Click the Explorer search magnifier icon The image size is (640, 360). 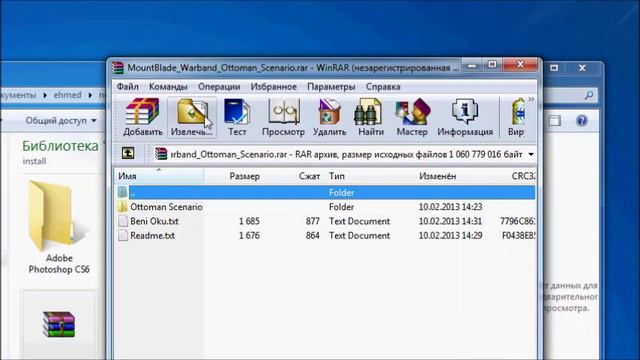tap(589, 95)
